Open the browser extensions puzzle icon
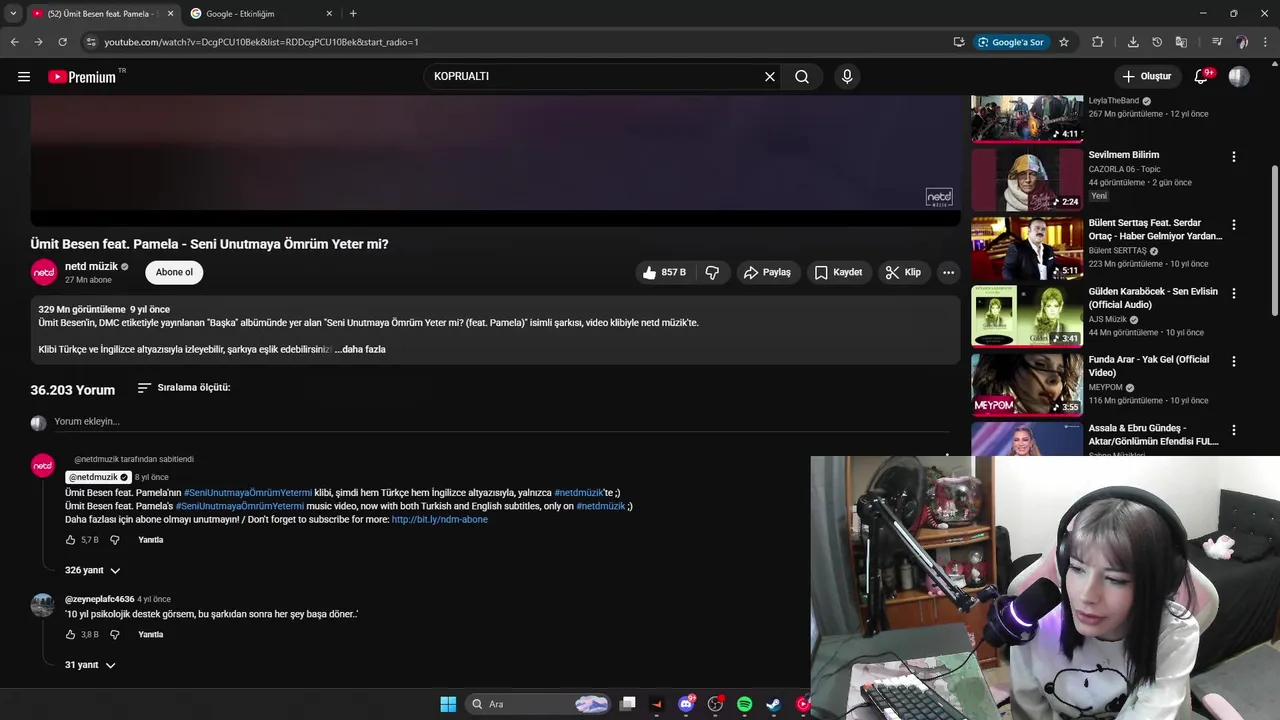The width and height of the screenshot is (1280, 720). coord(1097,42)
